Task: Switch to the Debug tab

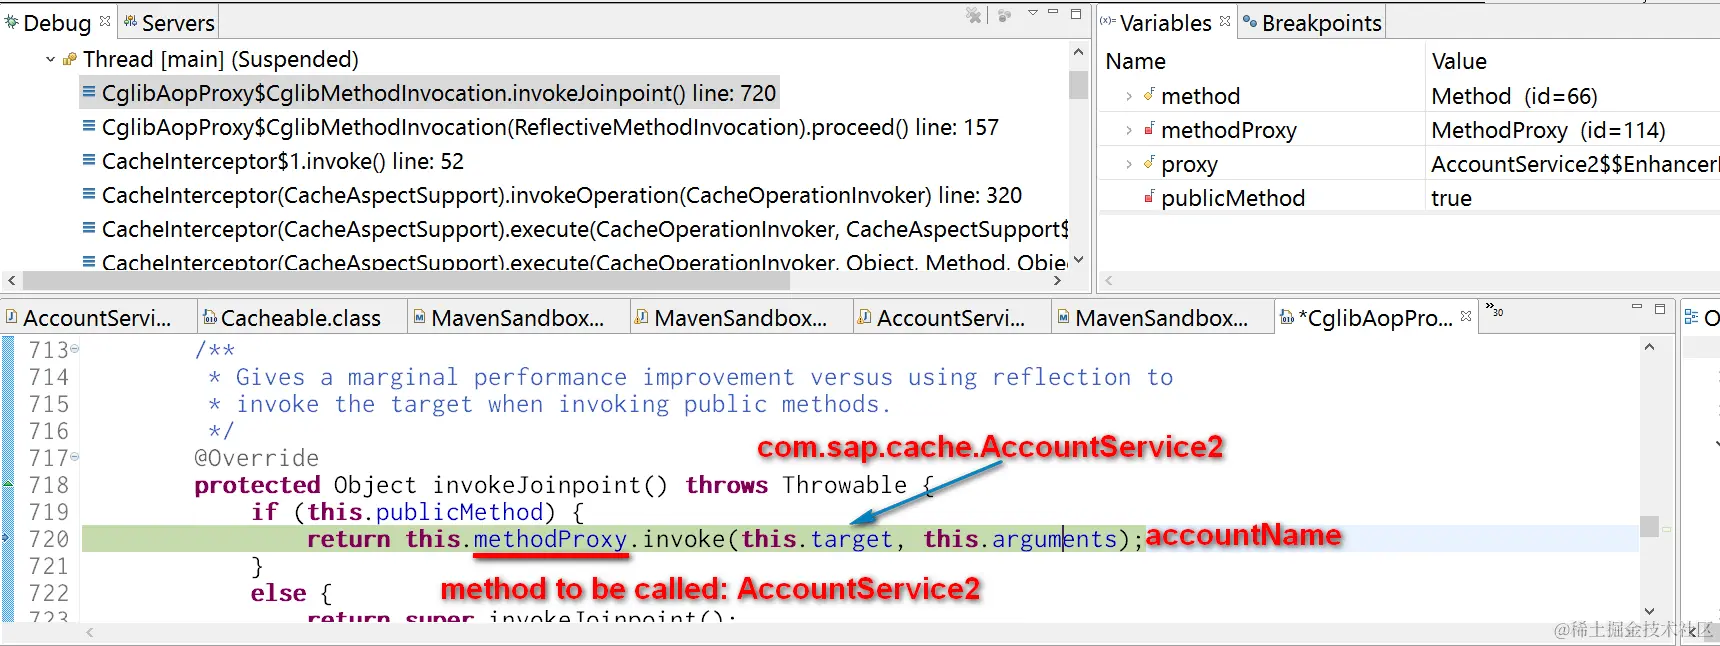Action: tap(56, 23)
